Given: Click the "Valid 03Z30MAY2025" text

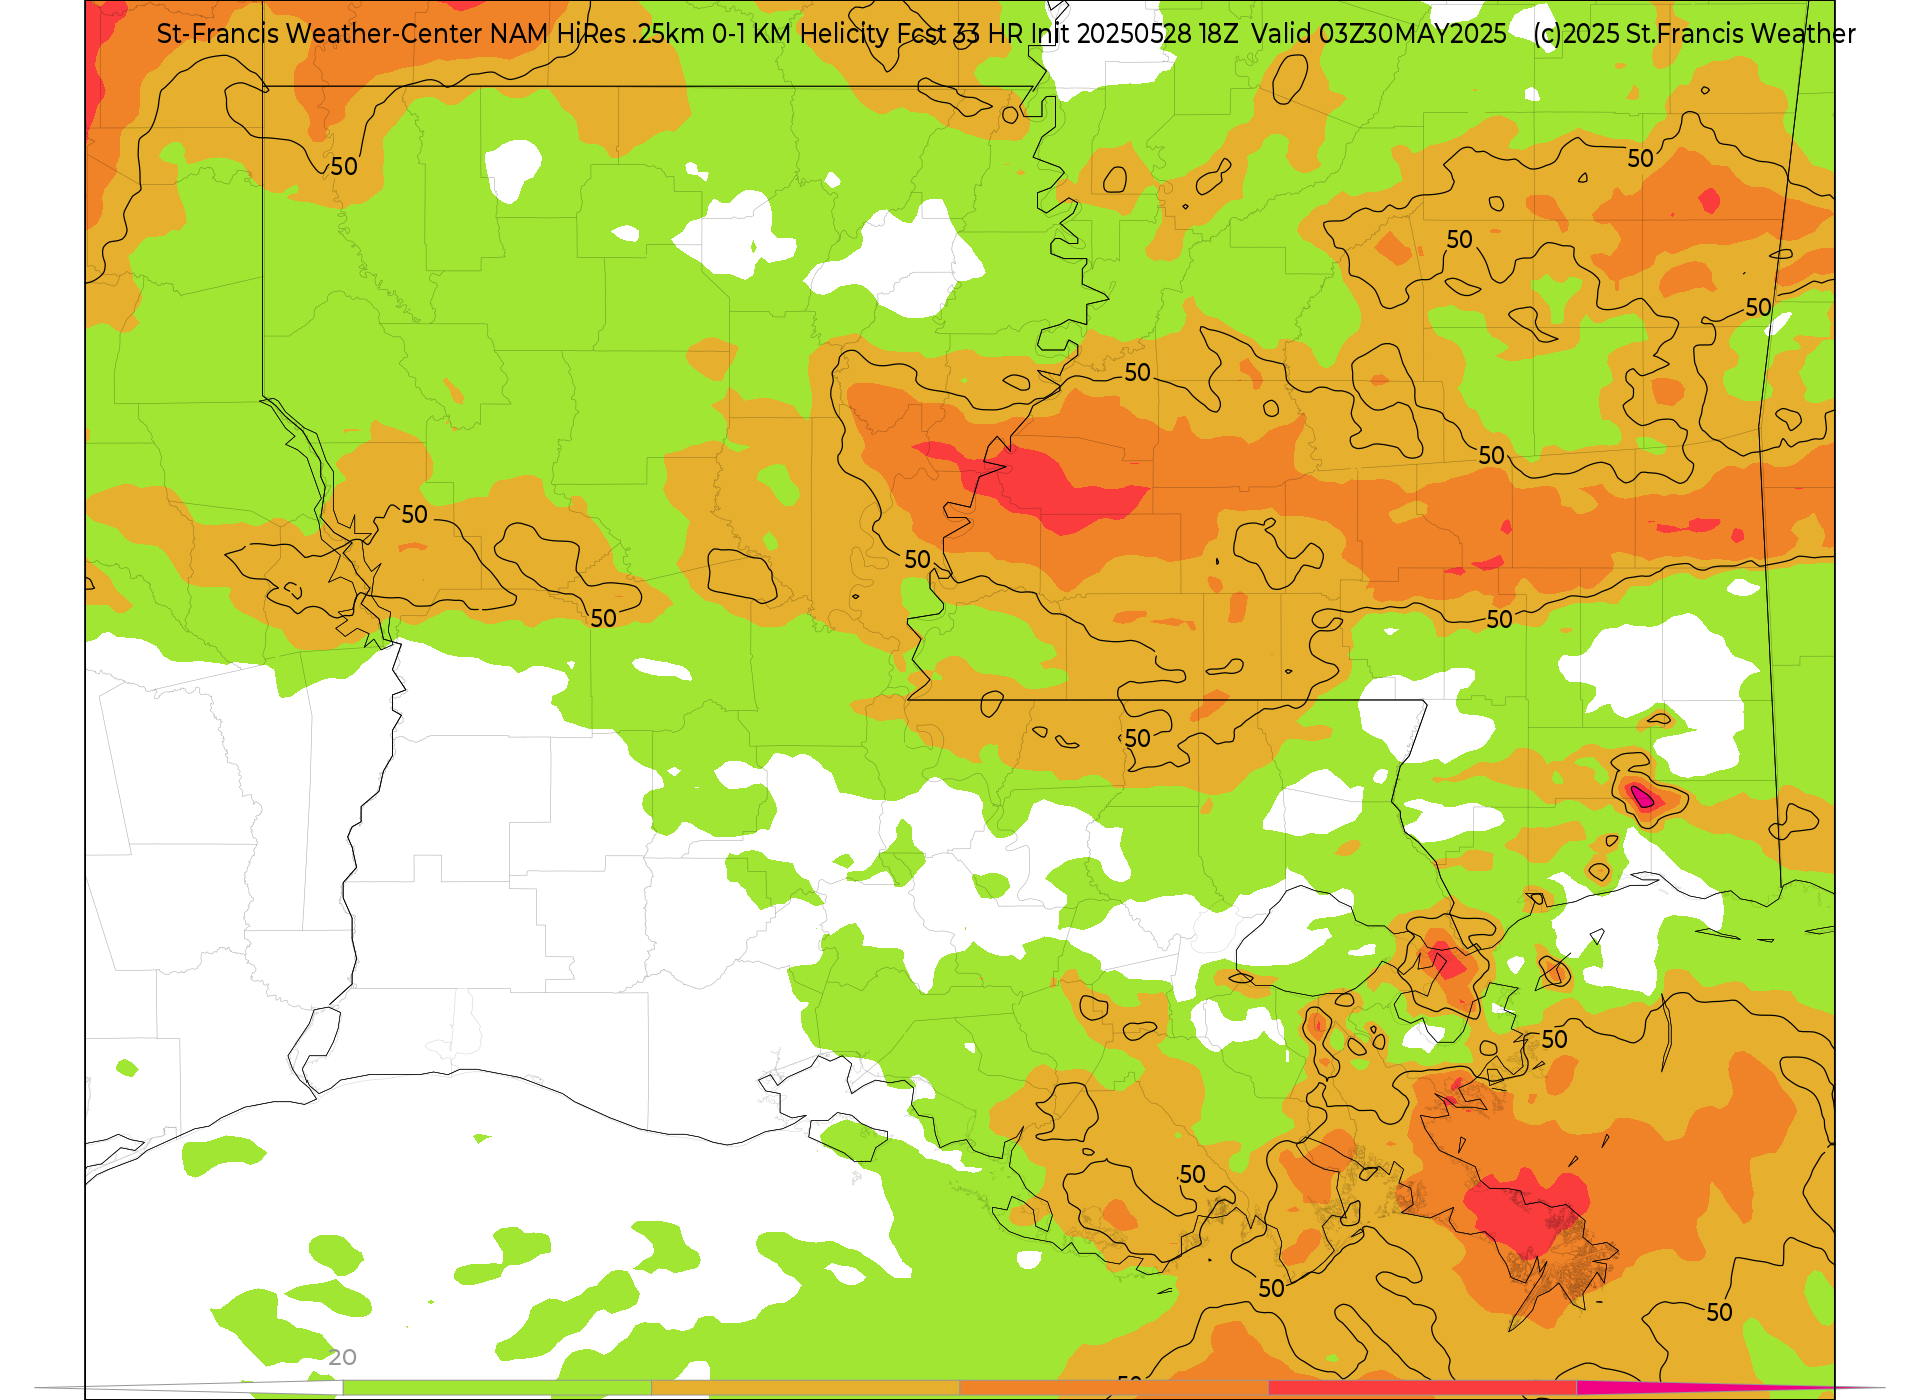Looking at the screenshot, I should [1379, 34].
